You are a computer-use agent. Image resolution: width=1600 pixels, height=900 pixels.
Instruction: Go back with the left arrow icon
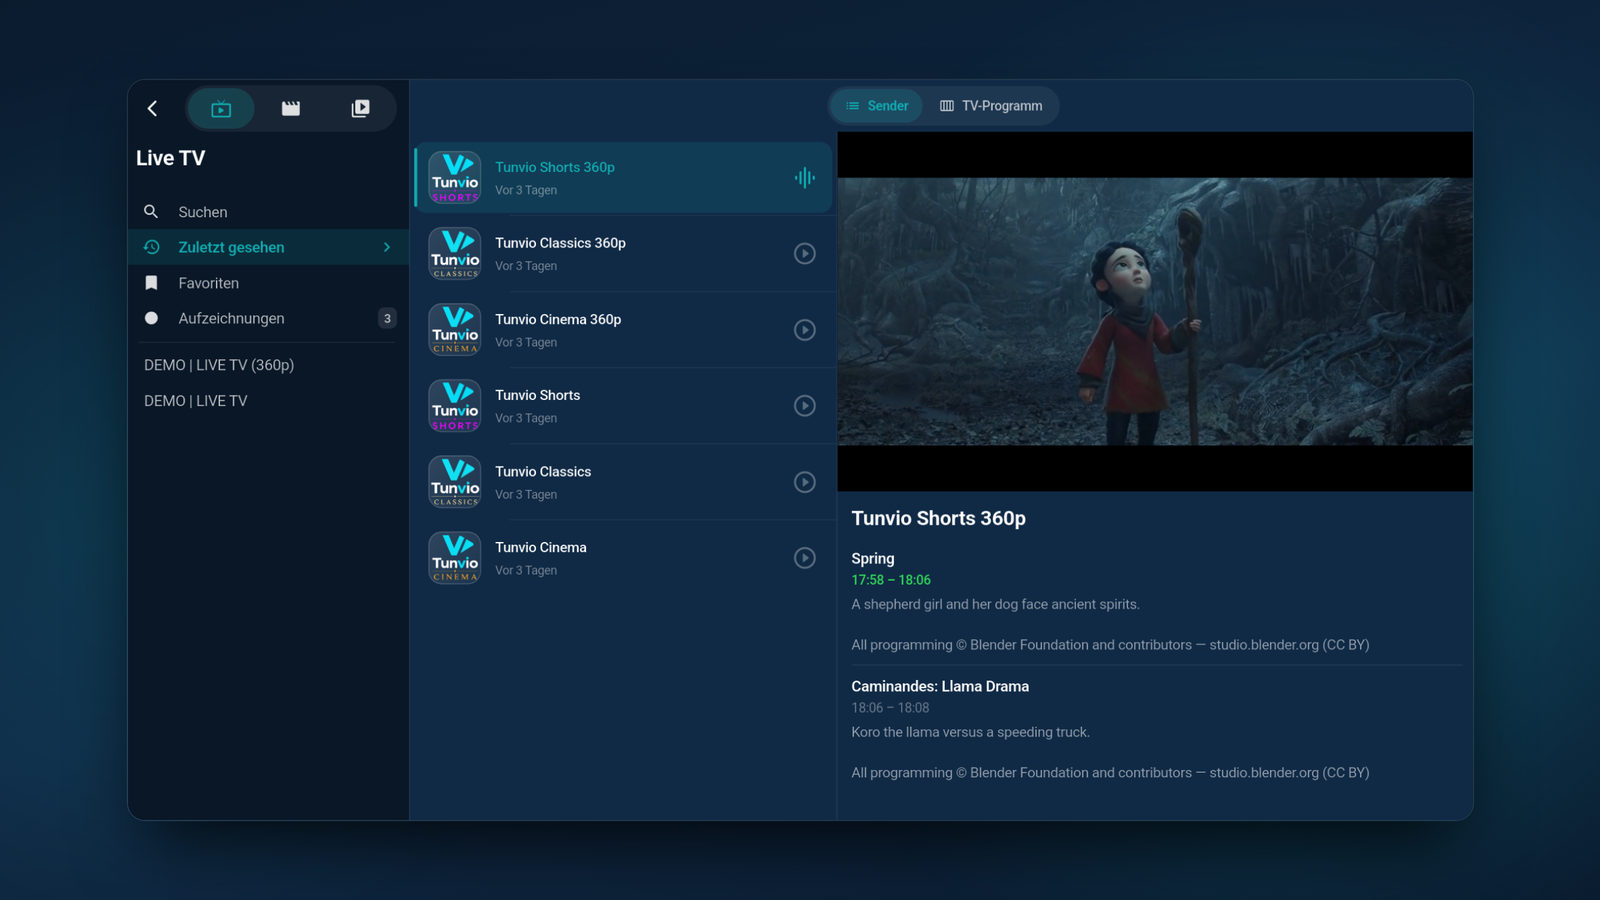[x=153, y=108]
